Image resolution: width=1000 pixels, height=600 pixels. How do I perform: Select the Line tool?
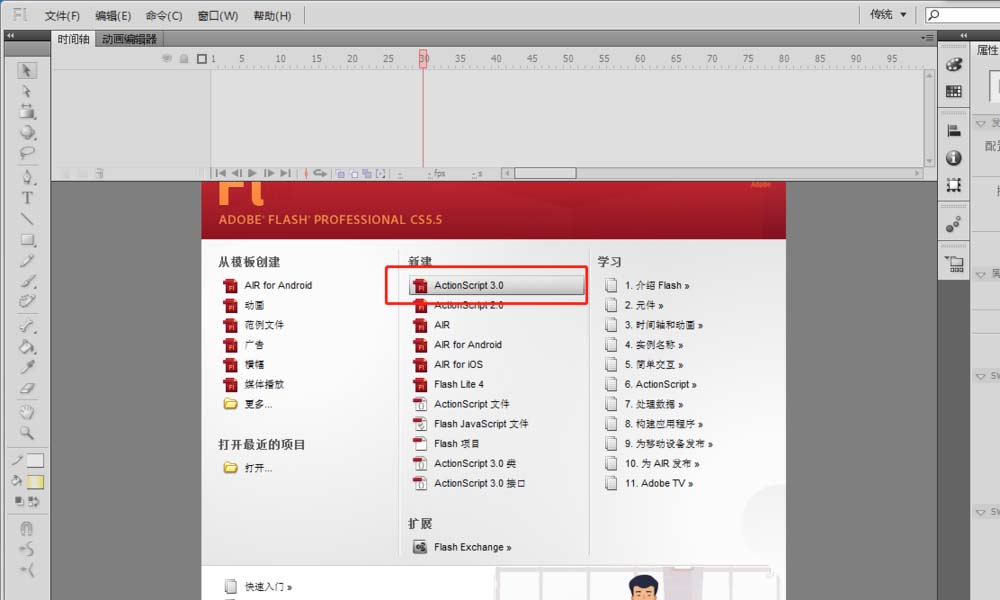point(26,219)
